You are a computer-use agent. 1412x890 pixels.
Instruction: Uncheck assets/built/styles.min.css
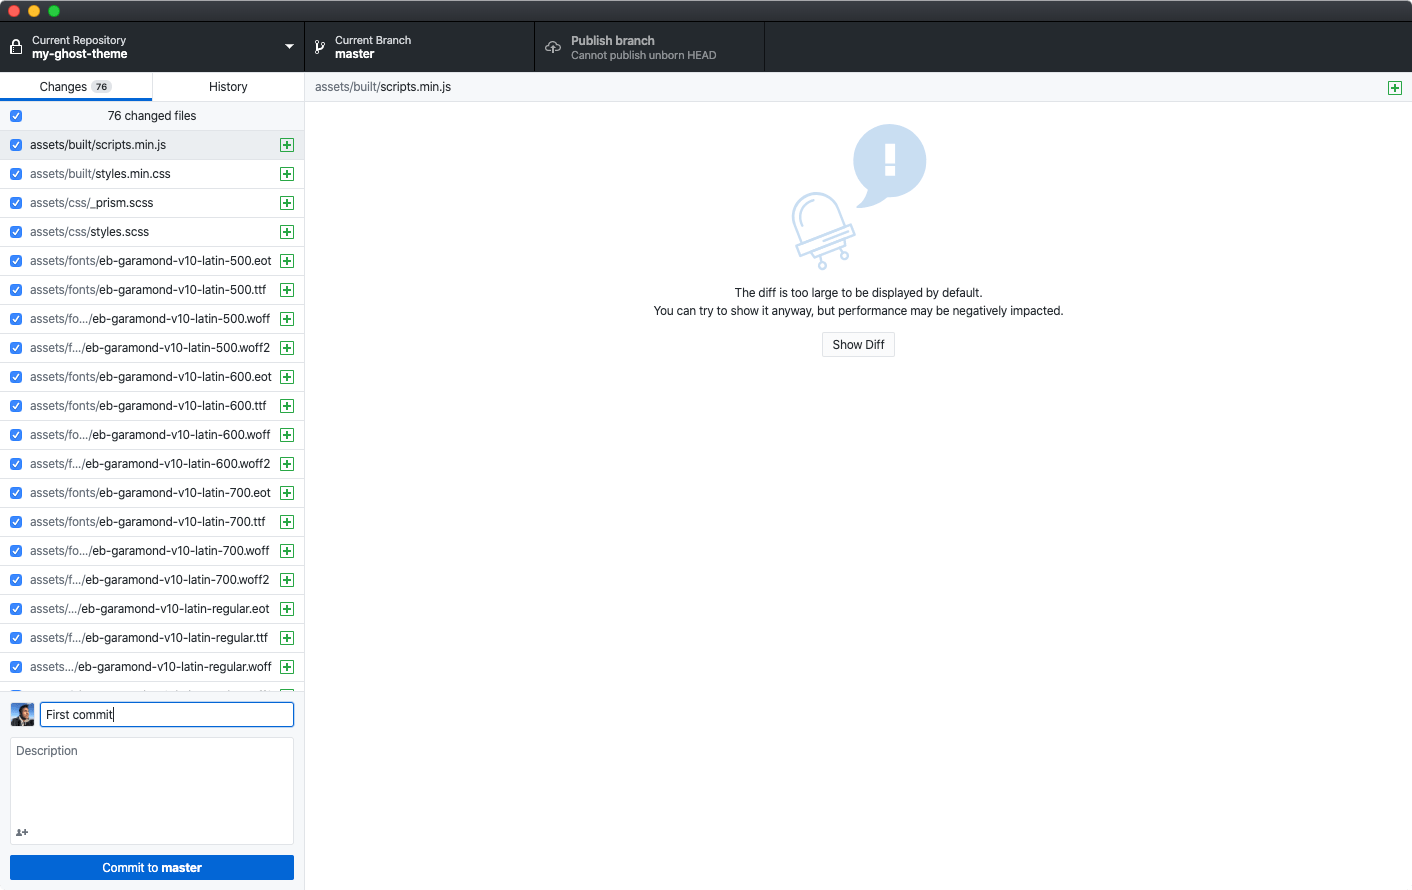pyautogui.click(x=16, y=174)
